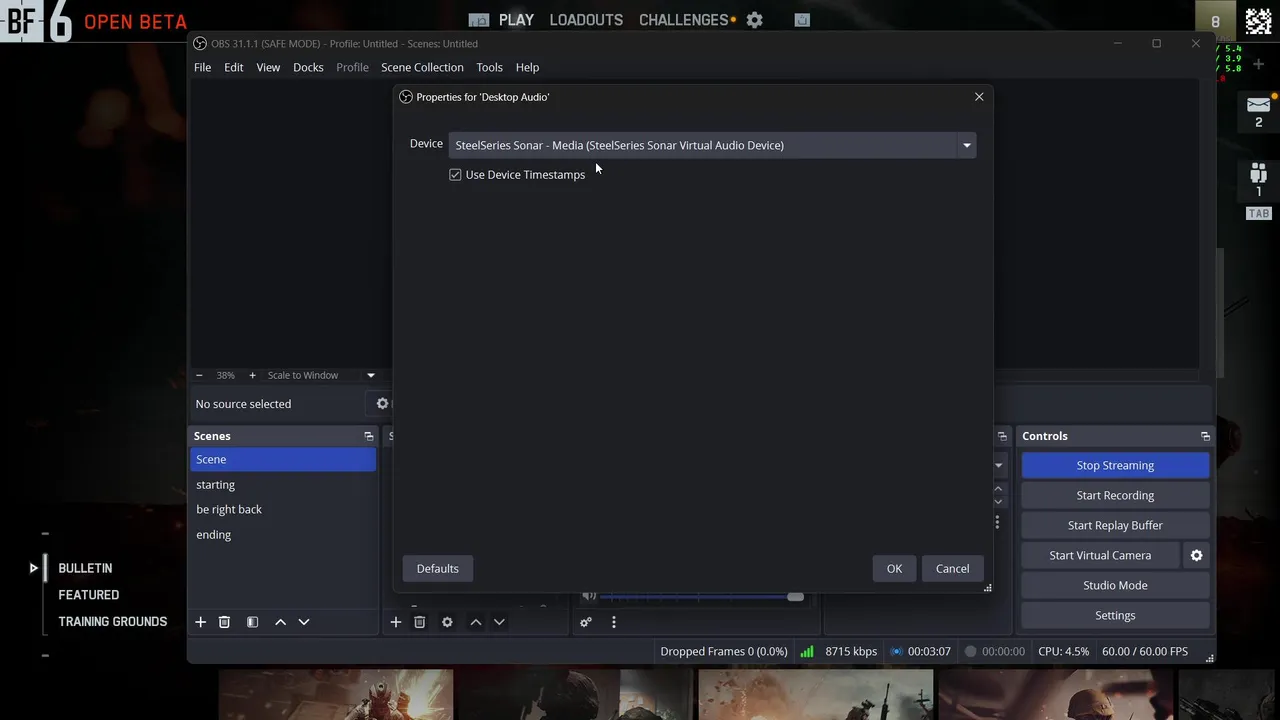Viewport: 1280px width, 720px height.
Task: Open the Battlefield squad members icon
Action: click(x=1258, y=172)
